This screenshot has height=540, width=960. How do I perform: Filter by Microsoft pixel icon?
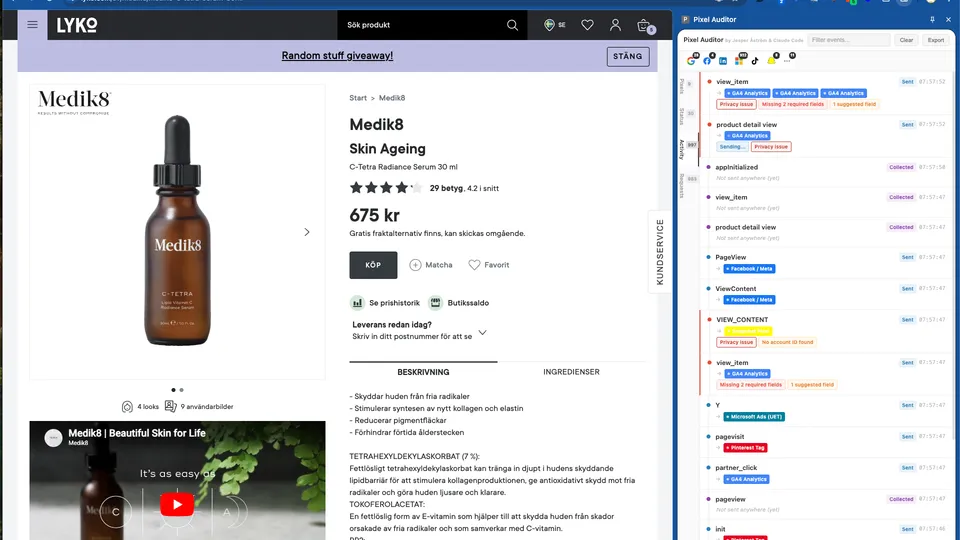740,60
